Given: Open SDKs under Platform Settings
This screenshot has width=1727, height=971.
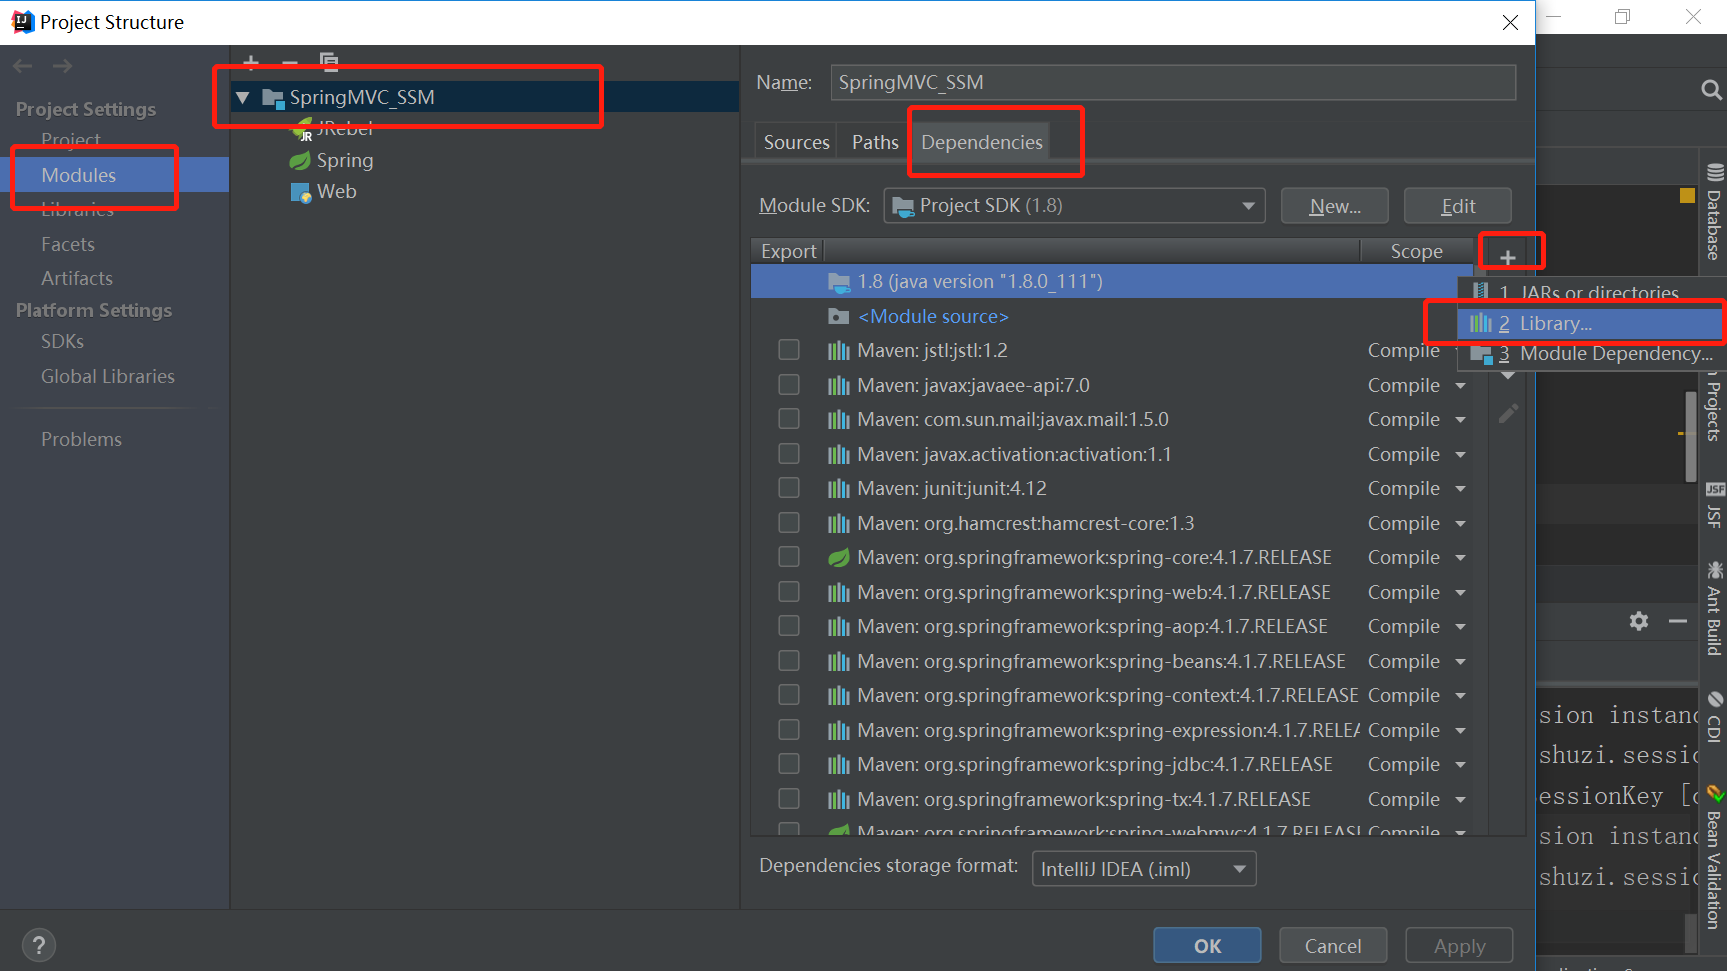Looking at the screenshot, I should (x=62, y=341).
